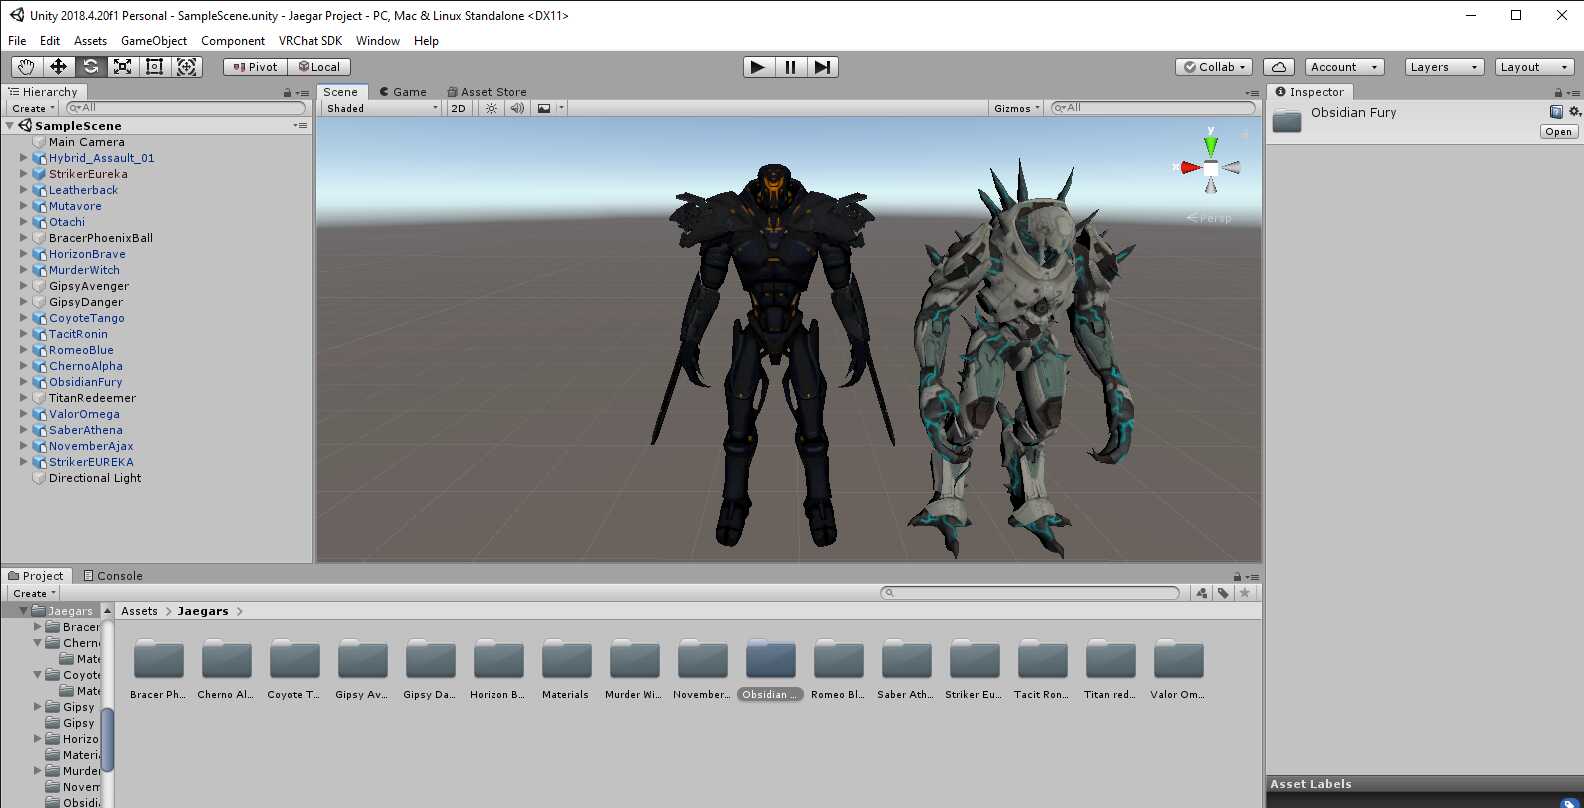Select the Rotate tool

pos(90,67)
